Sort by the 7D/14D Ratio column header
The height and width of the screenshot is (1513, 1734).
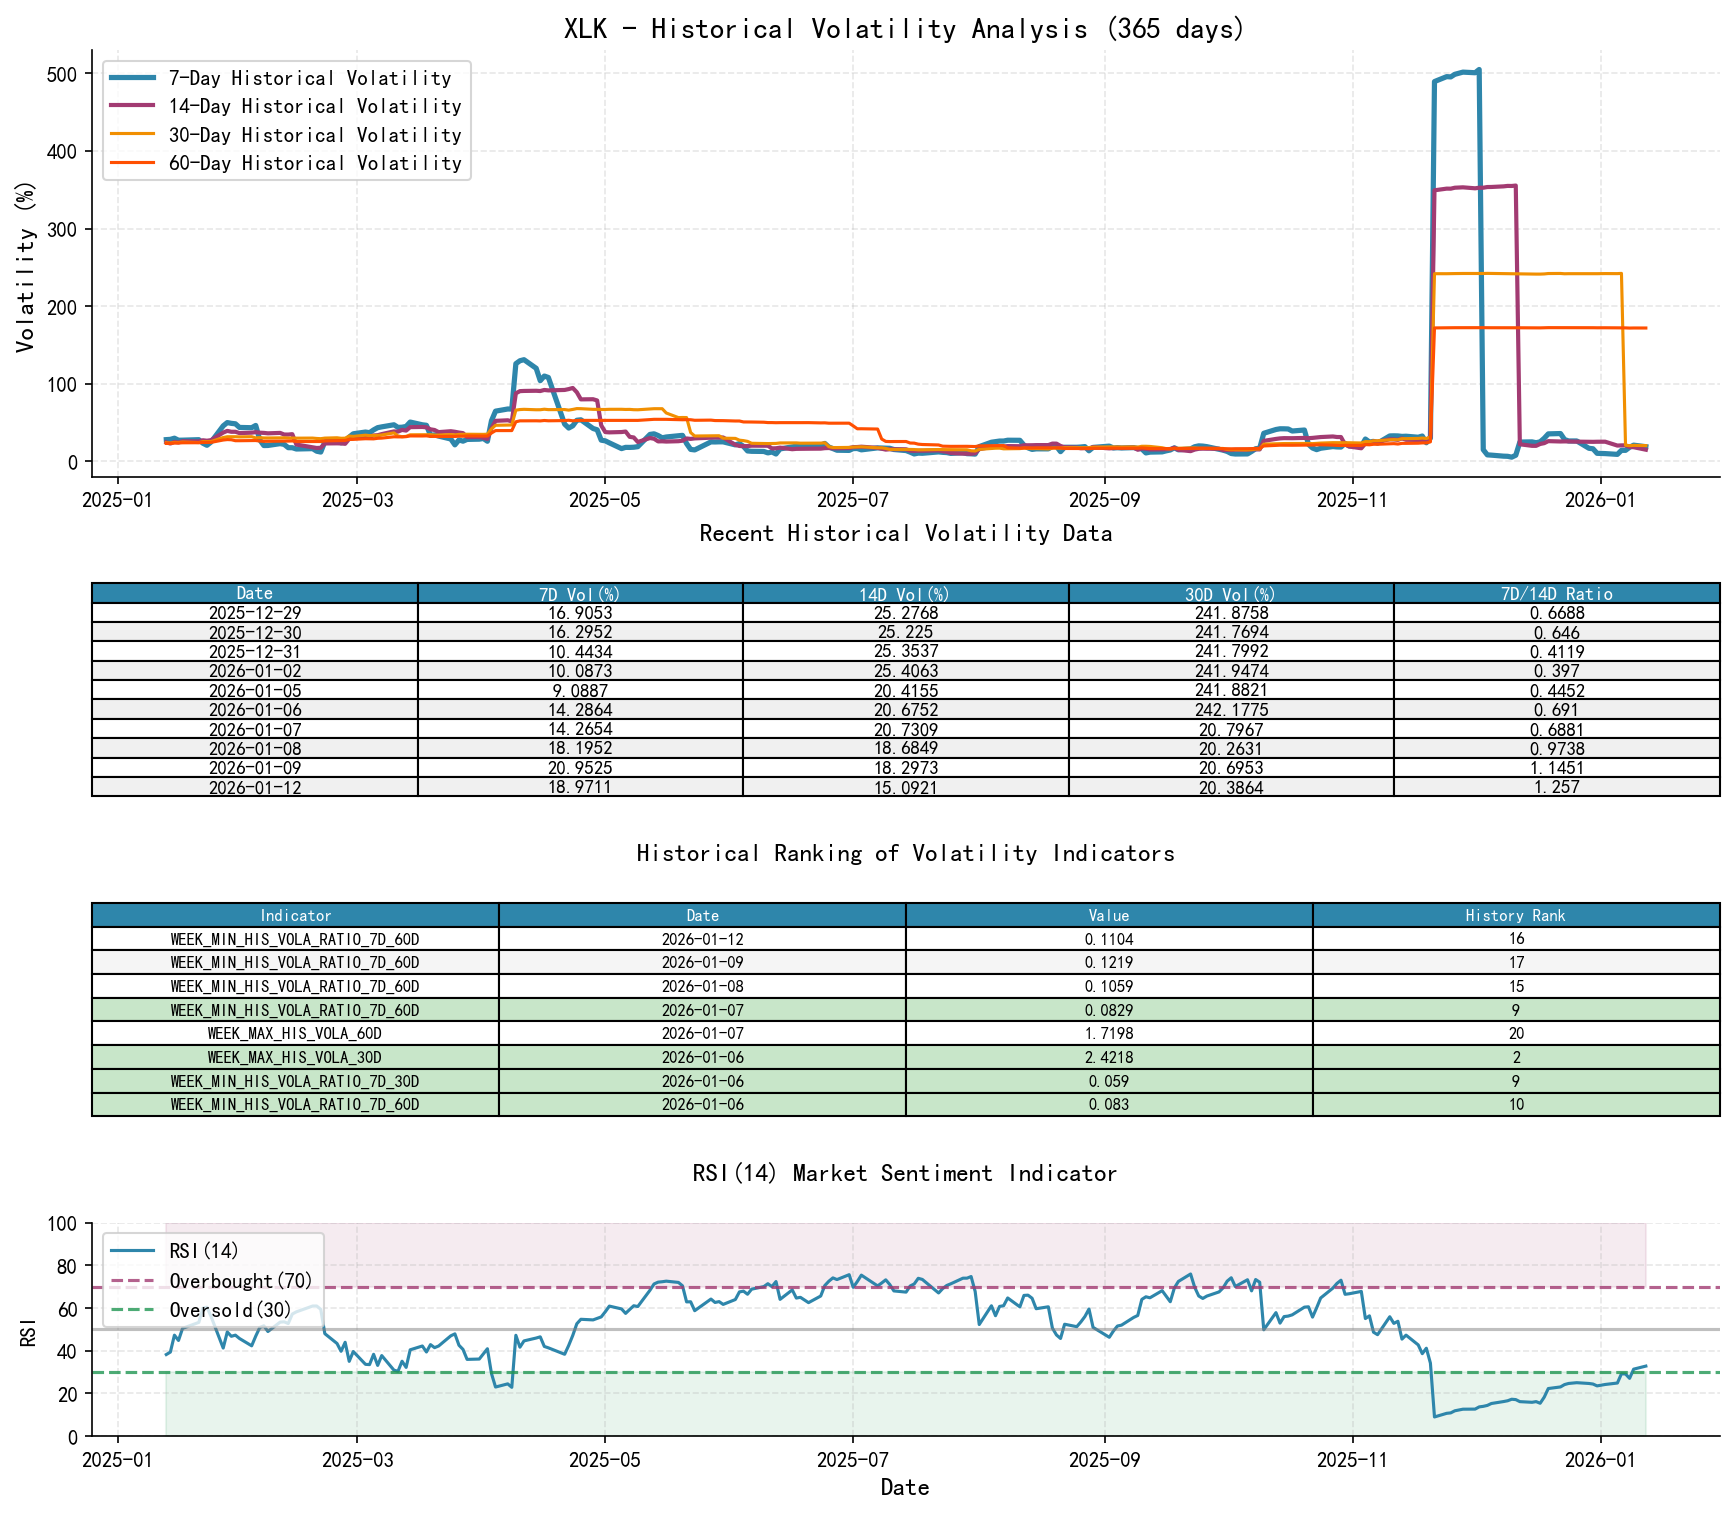[1555, 592]
